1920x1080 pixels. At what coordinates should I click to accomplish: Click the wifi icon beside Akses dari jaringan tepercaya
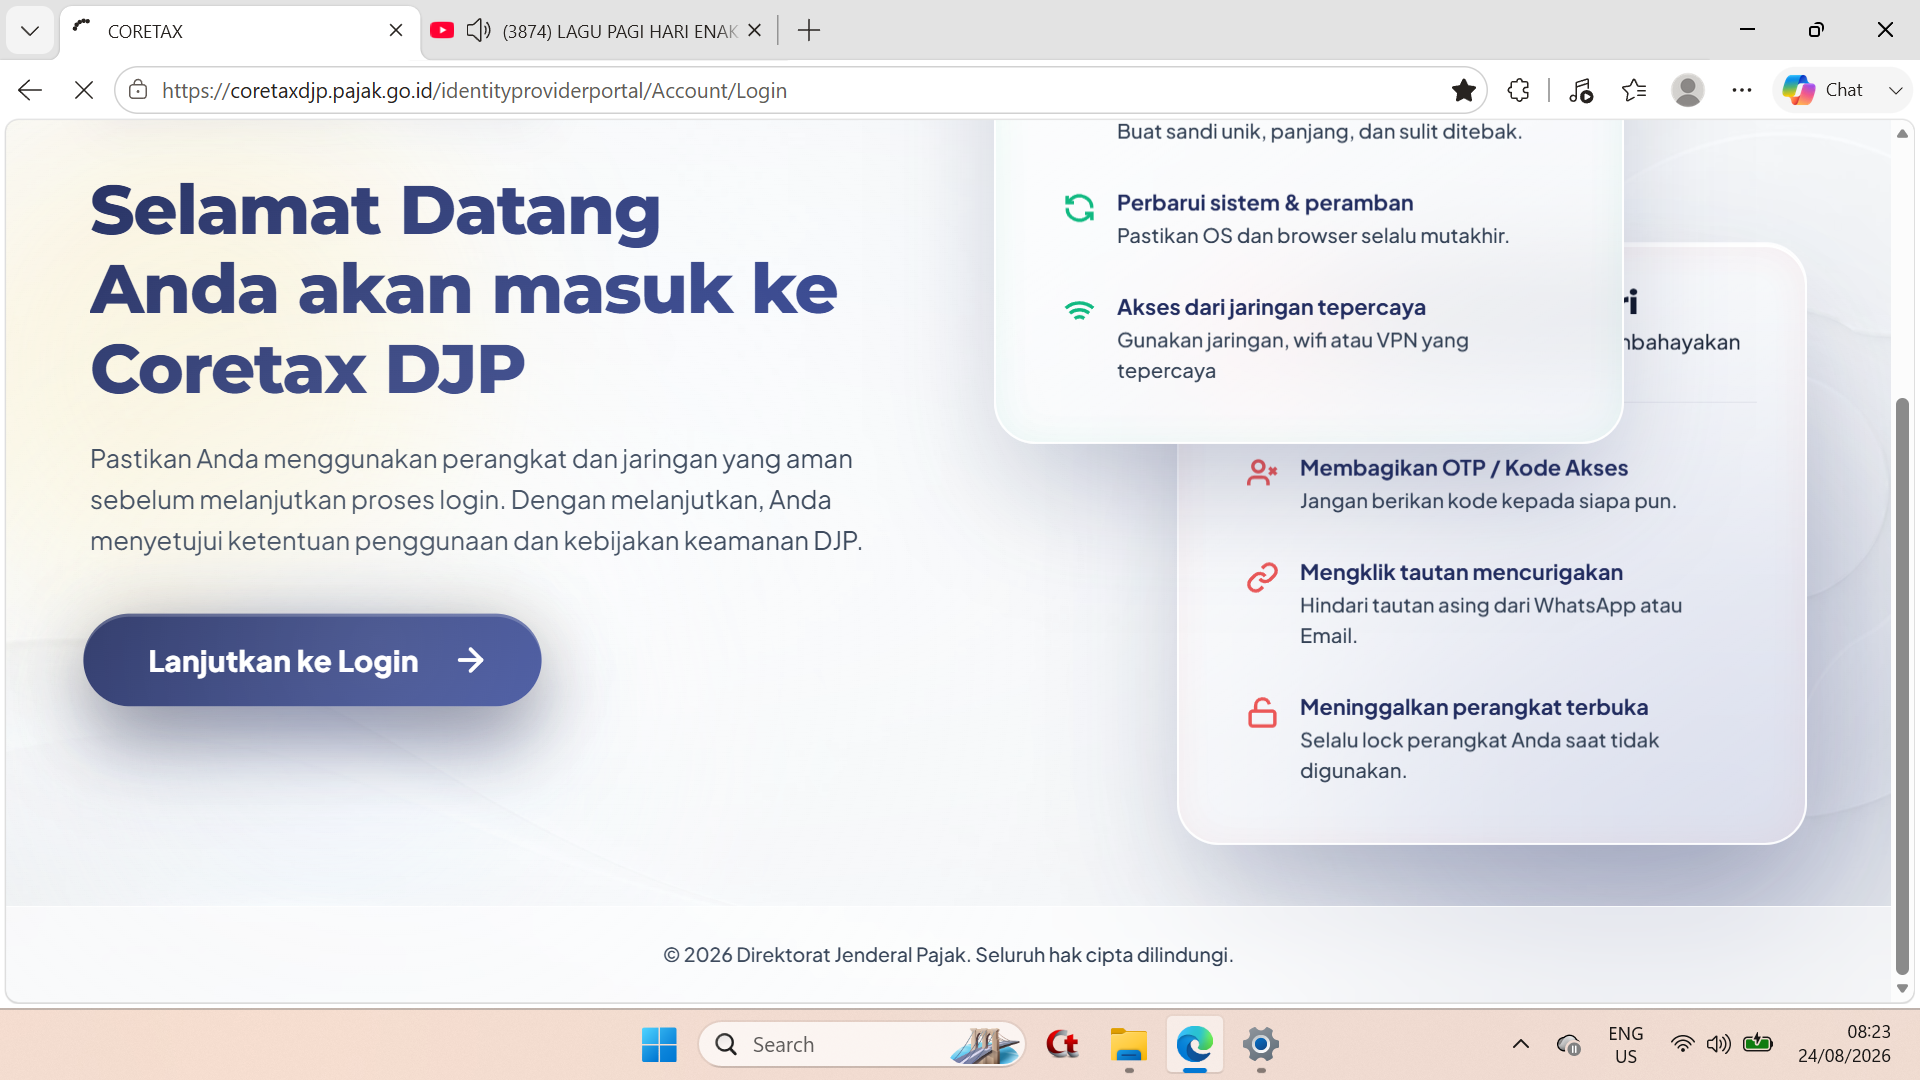(1079, 311)
